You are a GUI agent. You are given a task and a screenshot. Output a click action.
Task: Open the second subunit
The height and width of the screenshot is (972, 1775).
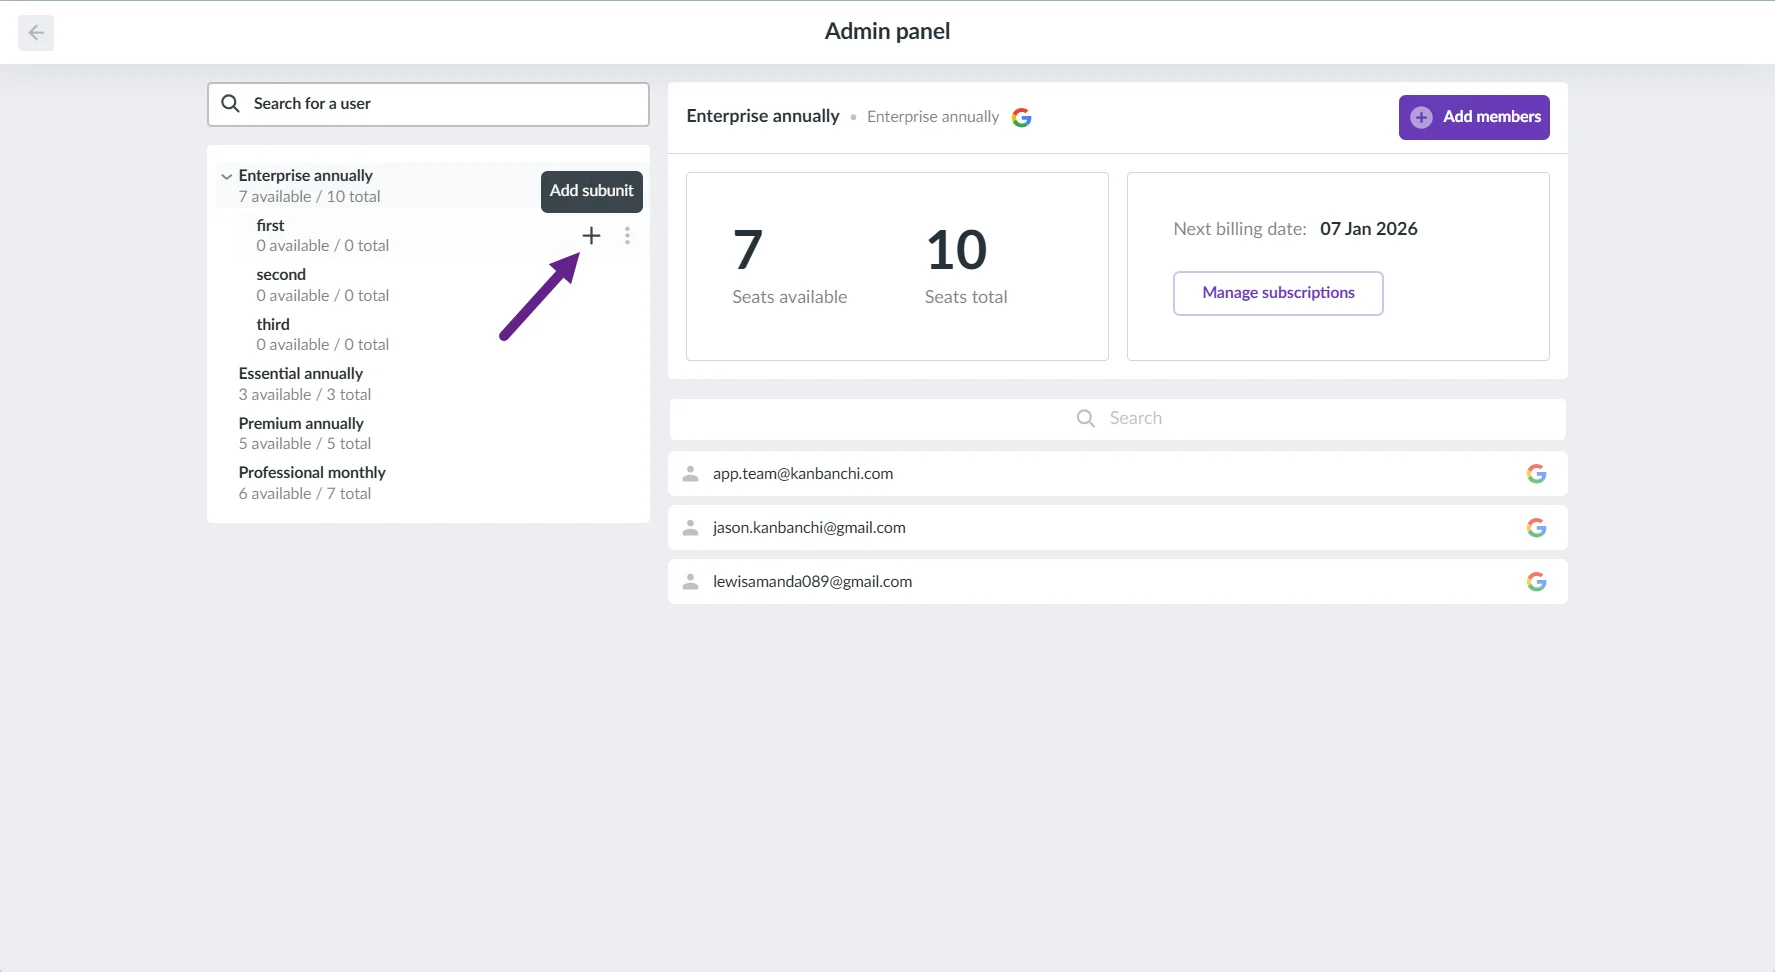(x=281, y=284)
